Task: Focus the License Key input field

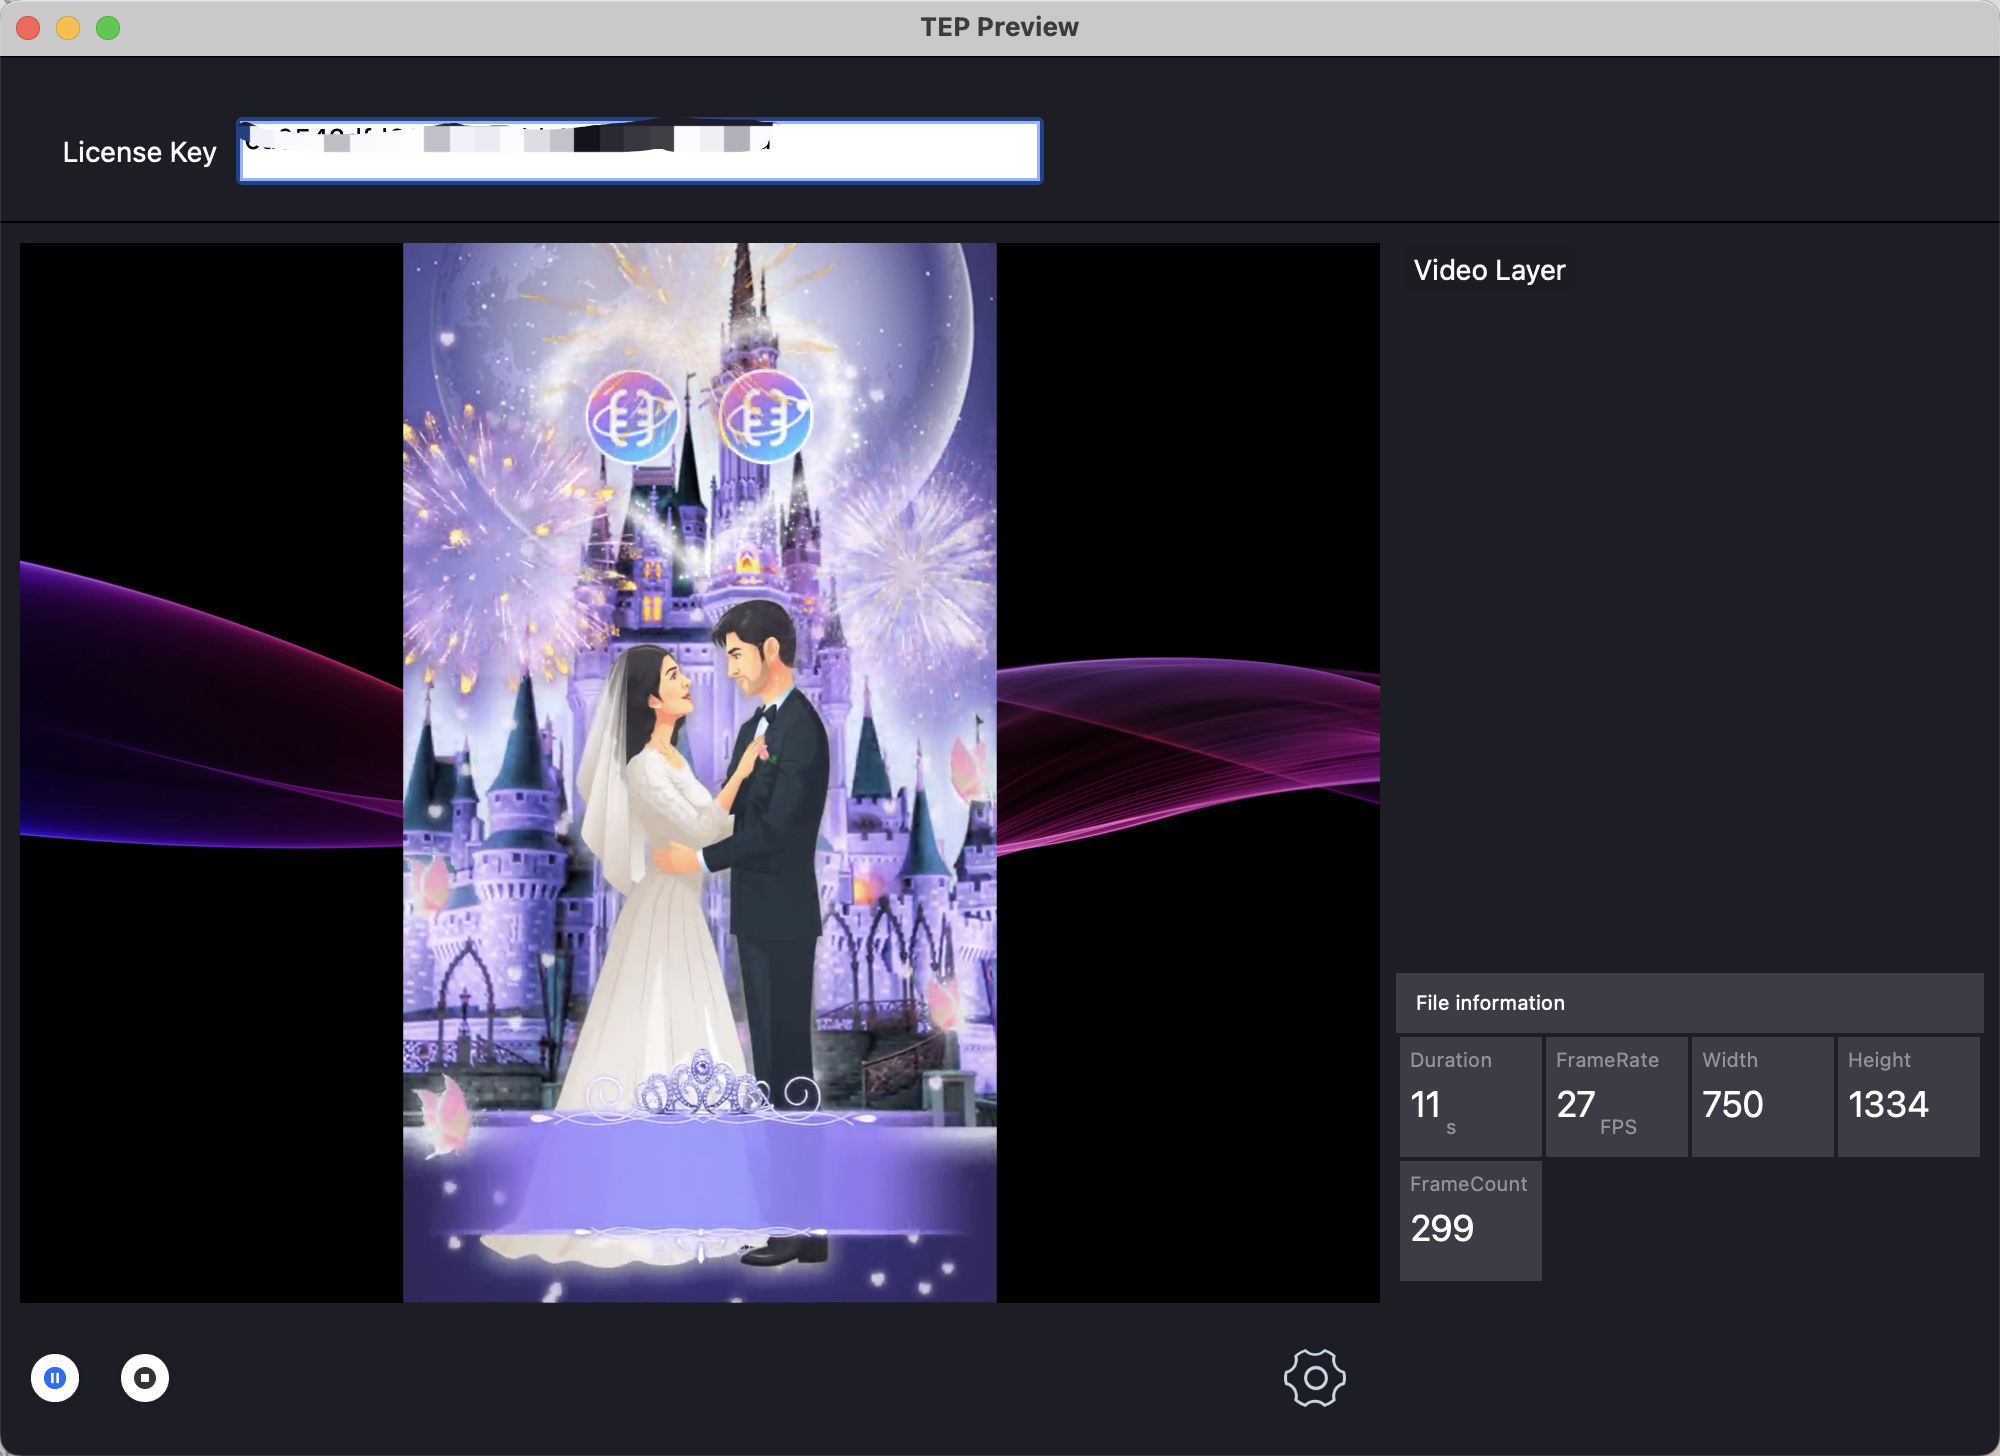Action: (x=639, y=151)
